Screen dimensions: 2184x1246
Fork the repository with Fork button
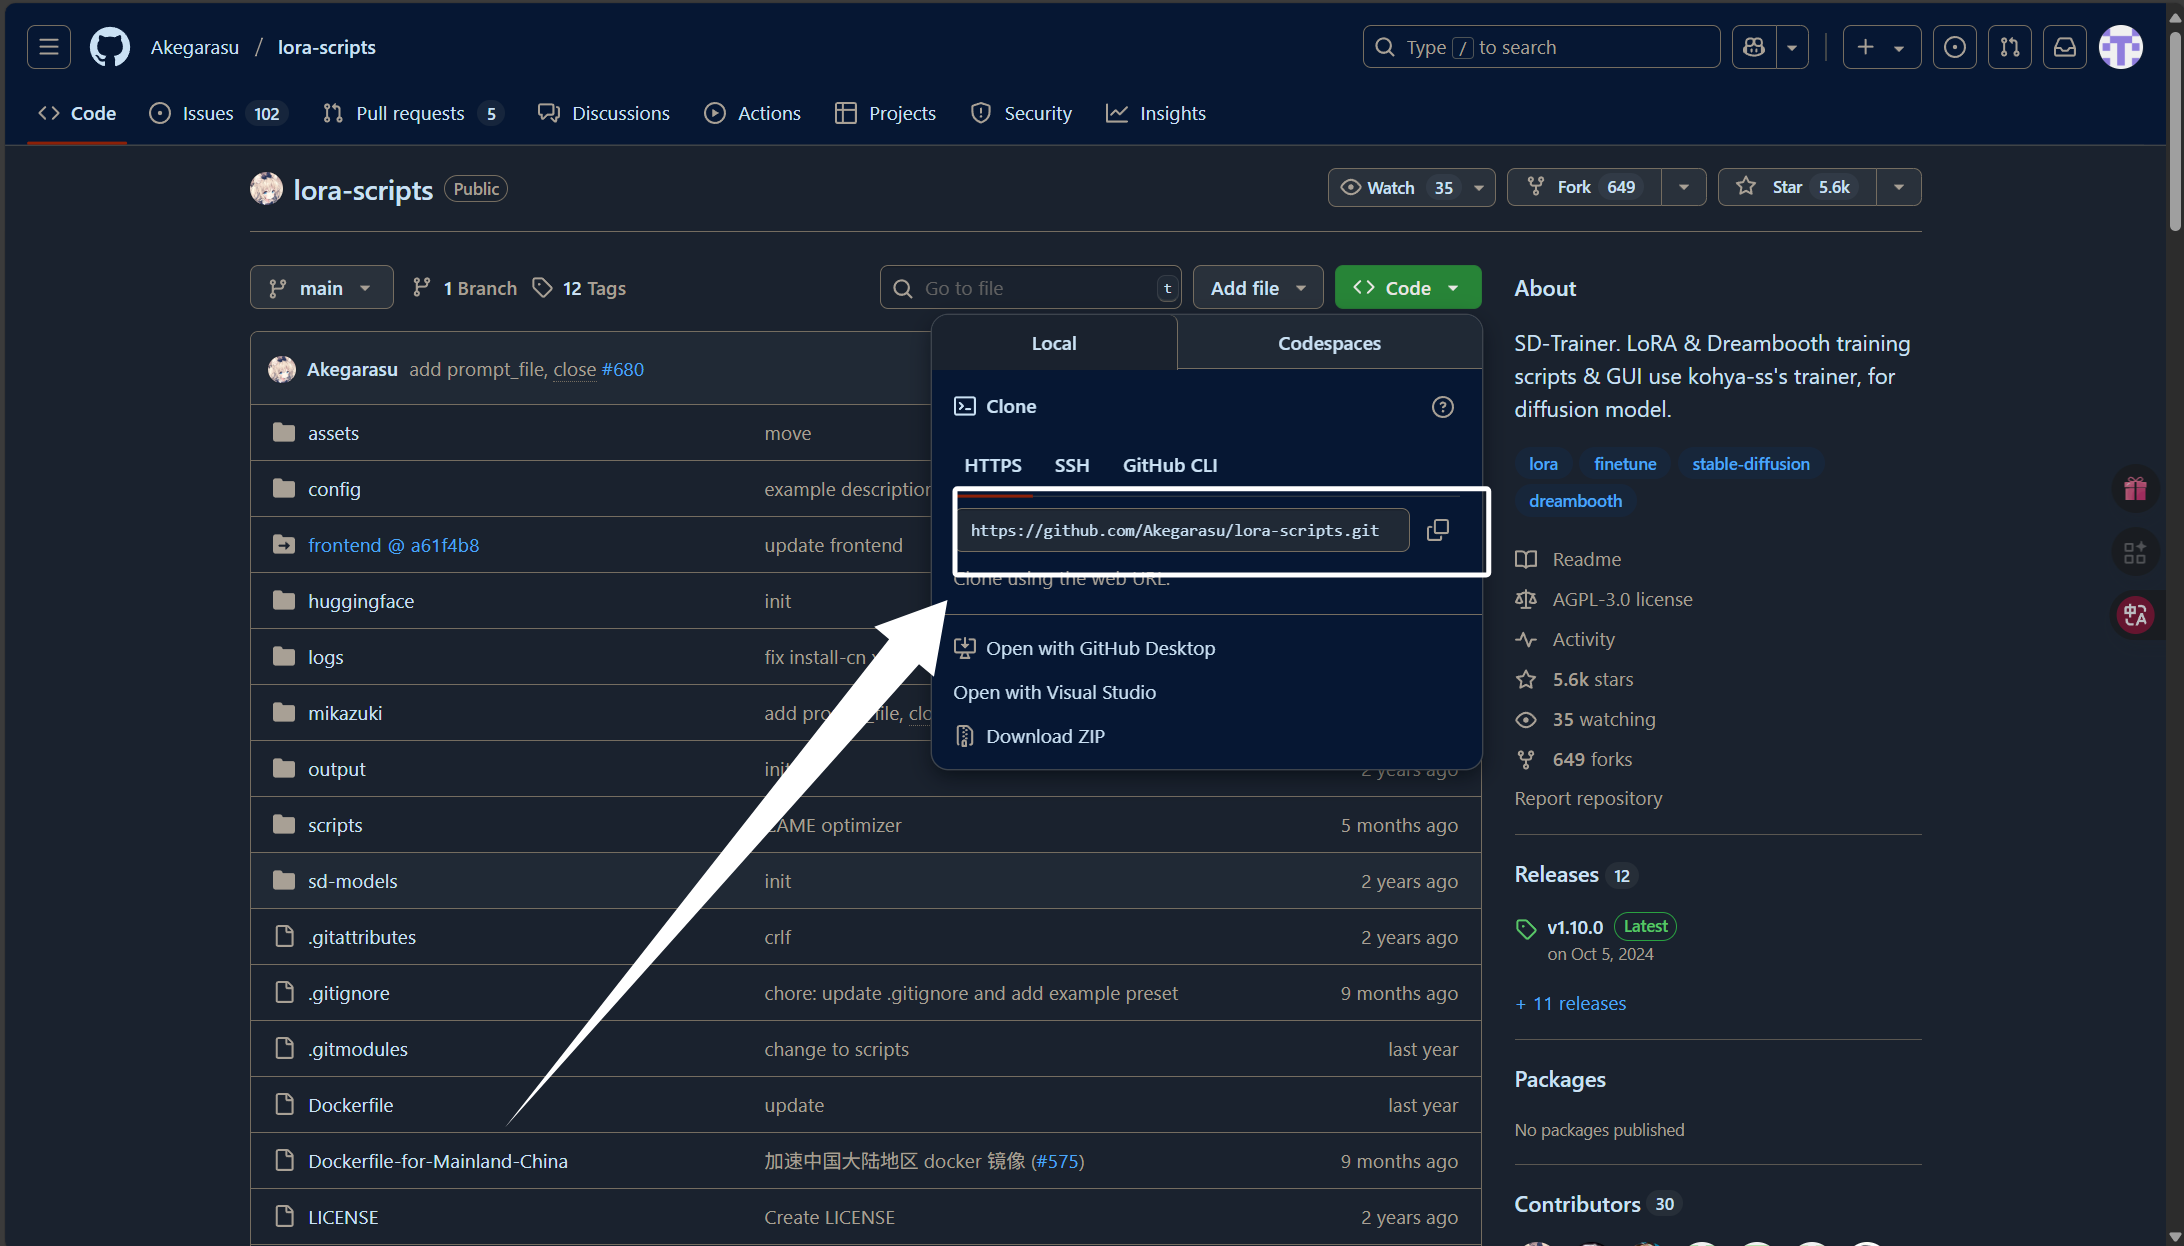(x=1584, y=187)
